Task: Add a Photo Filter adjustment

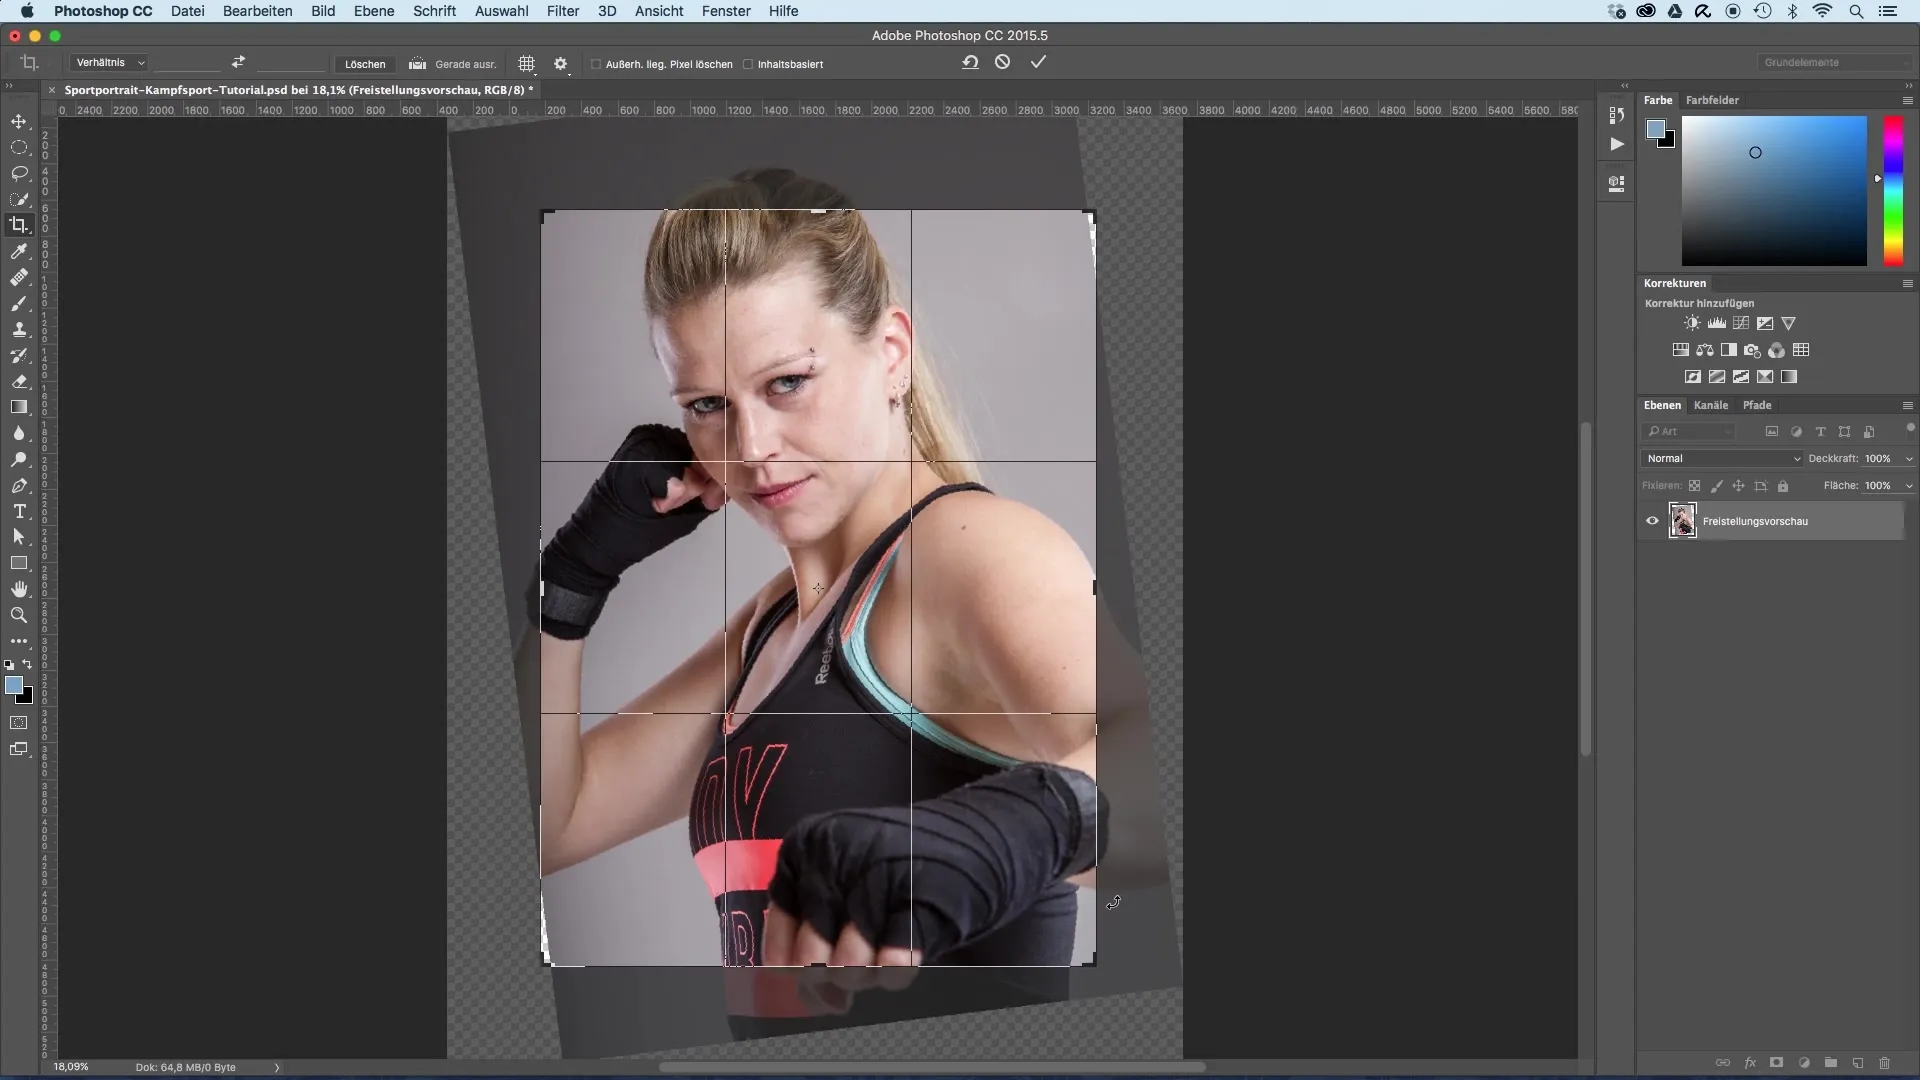Action: coord(1752,350)
